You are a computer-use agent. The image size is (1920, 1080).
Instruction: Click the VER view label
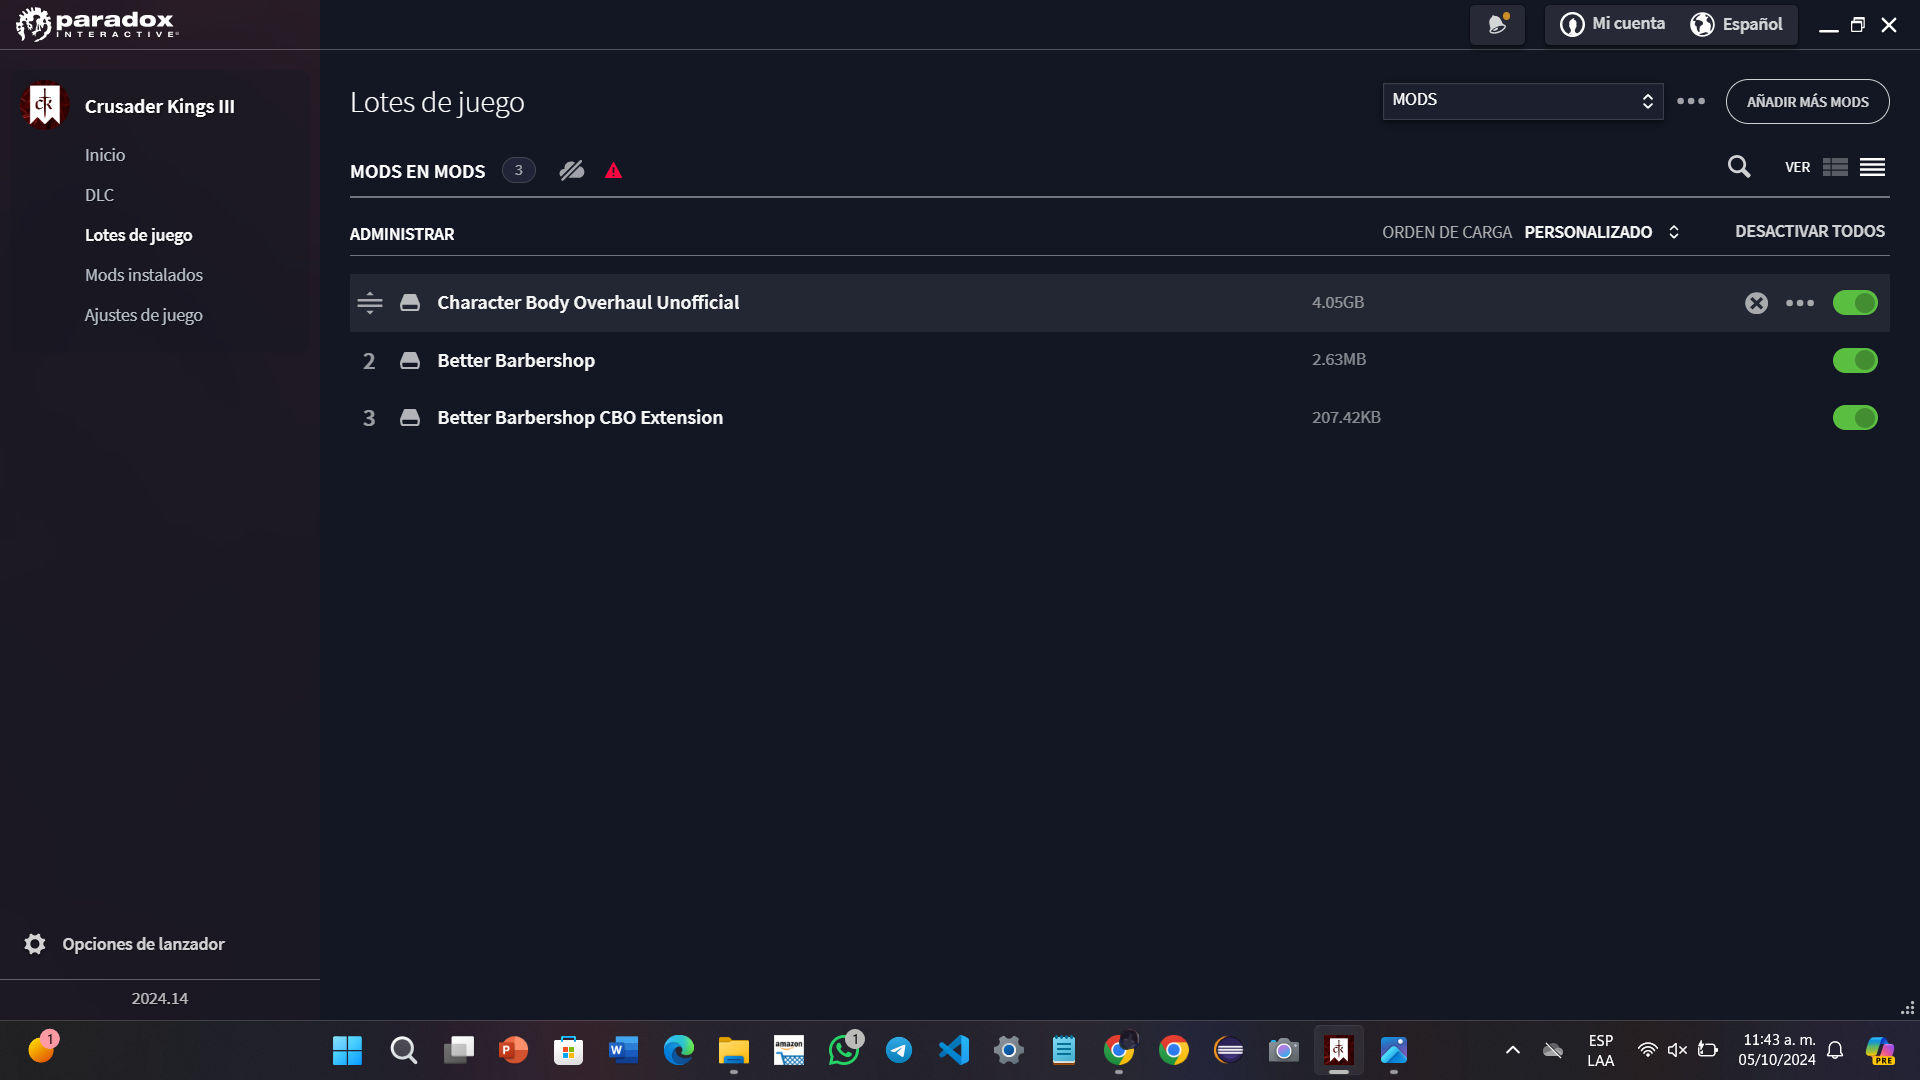(x=1797, y=167)
